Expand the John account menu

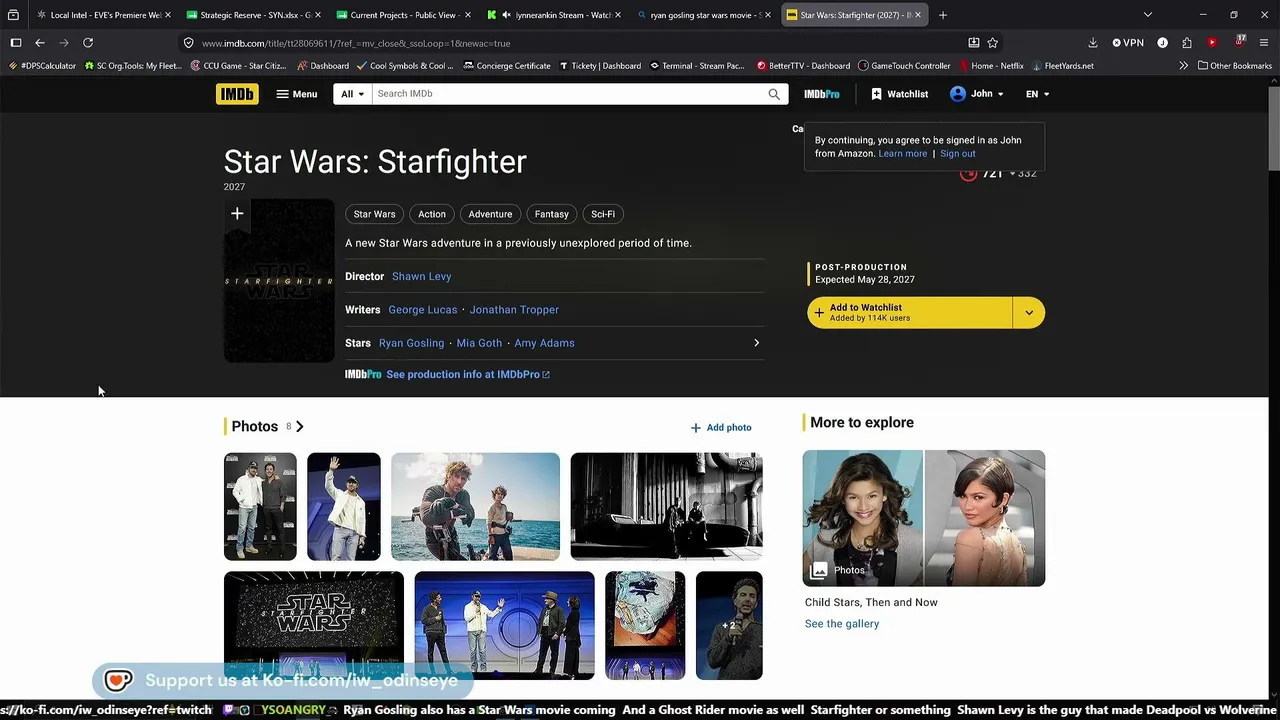point(976,94)
